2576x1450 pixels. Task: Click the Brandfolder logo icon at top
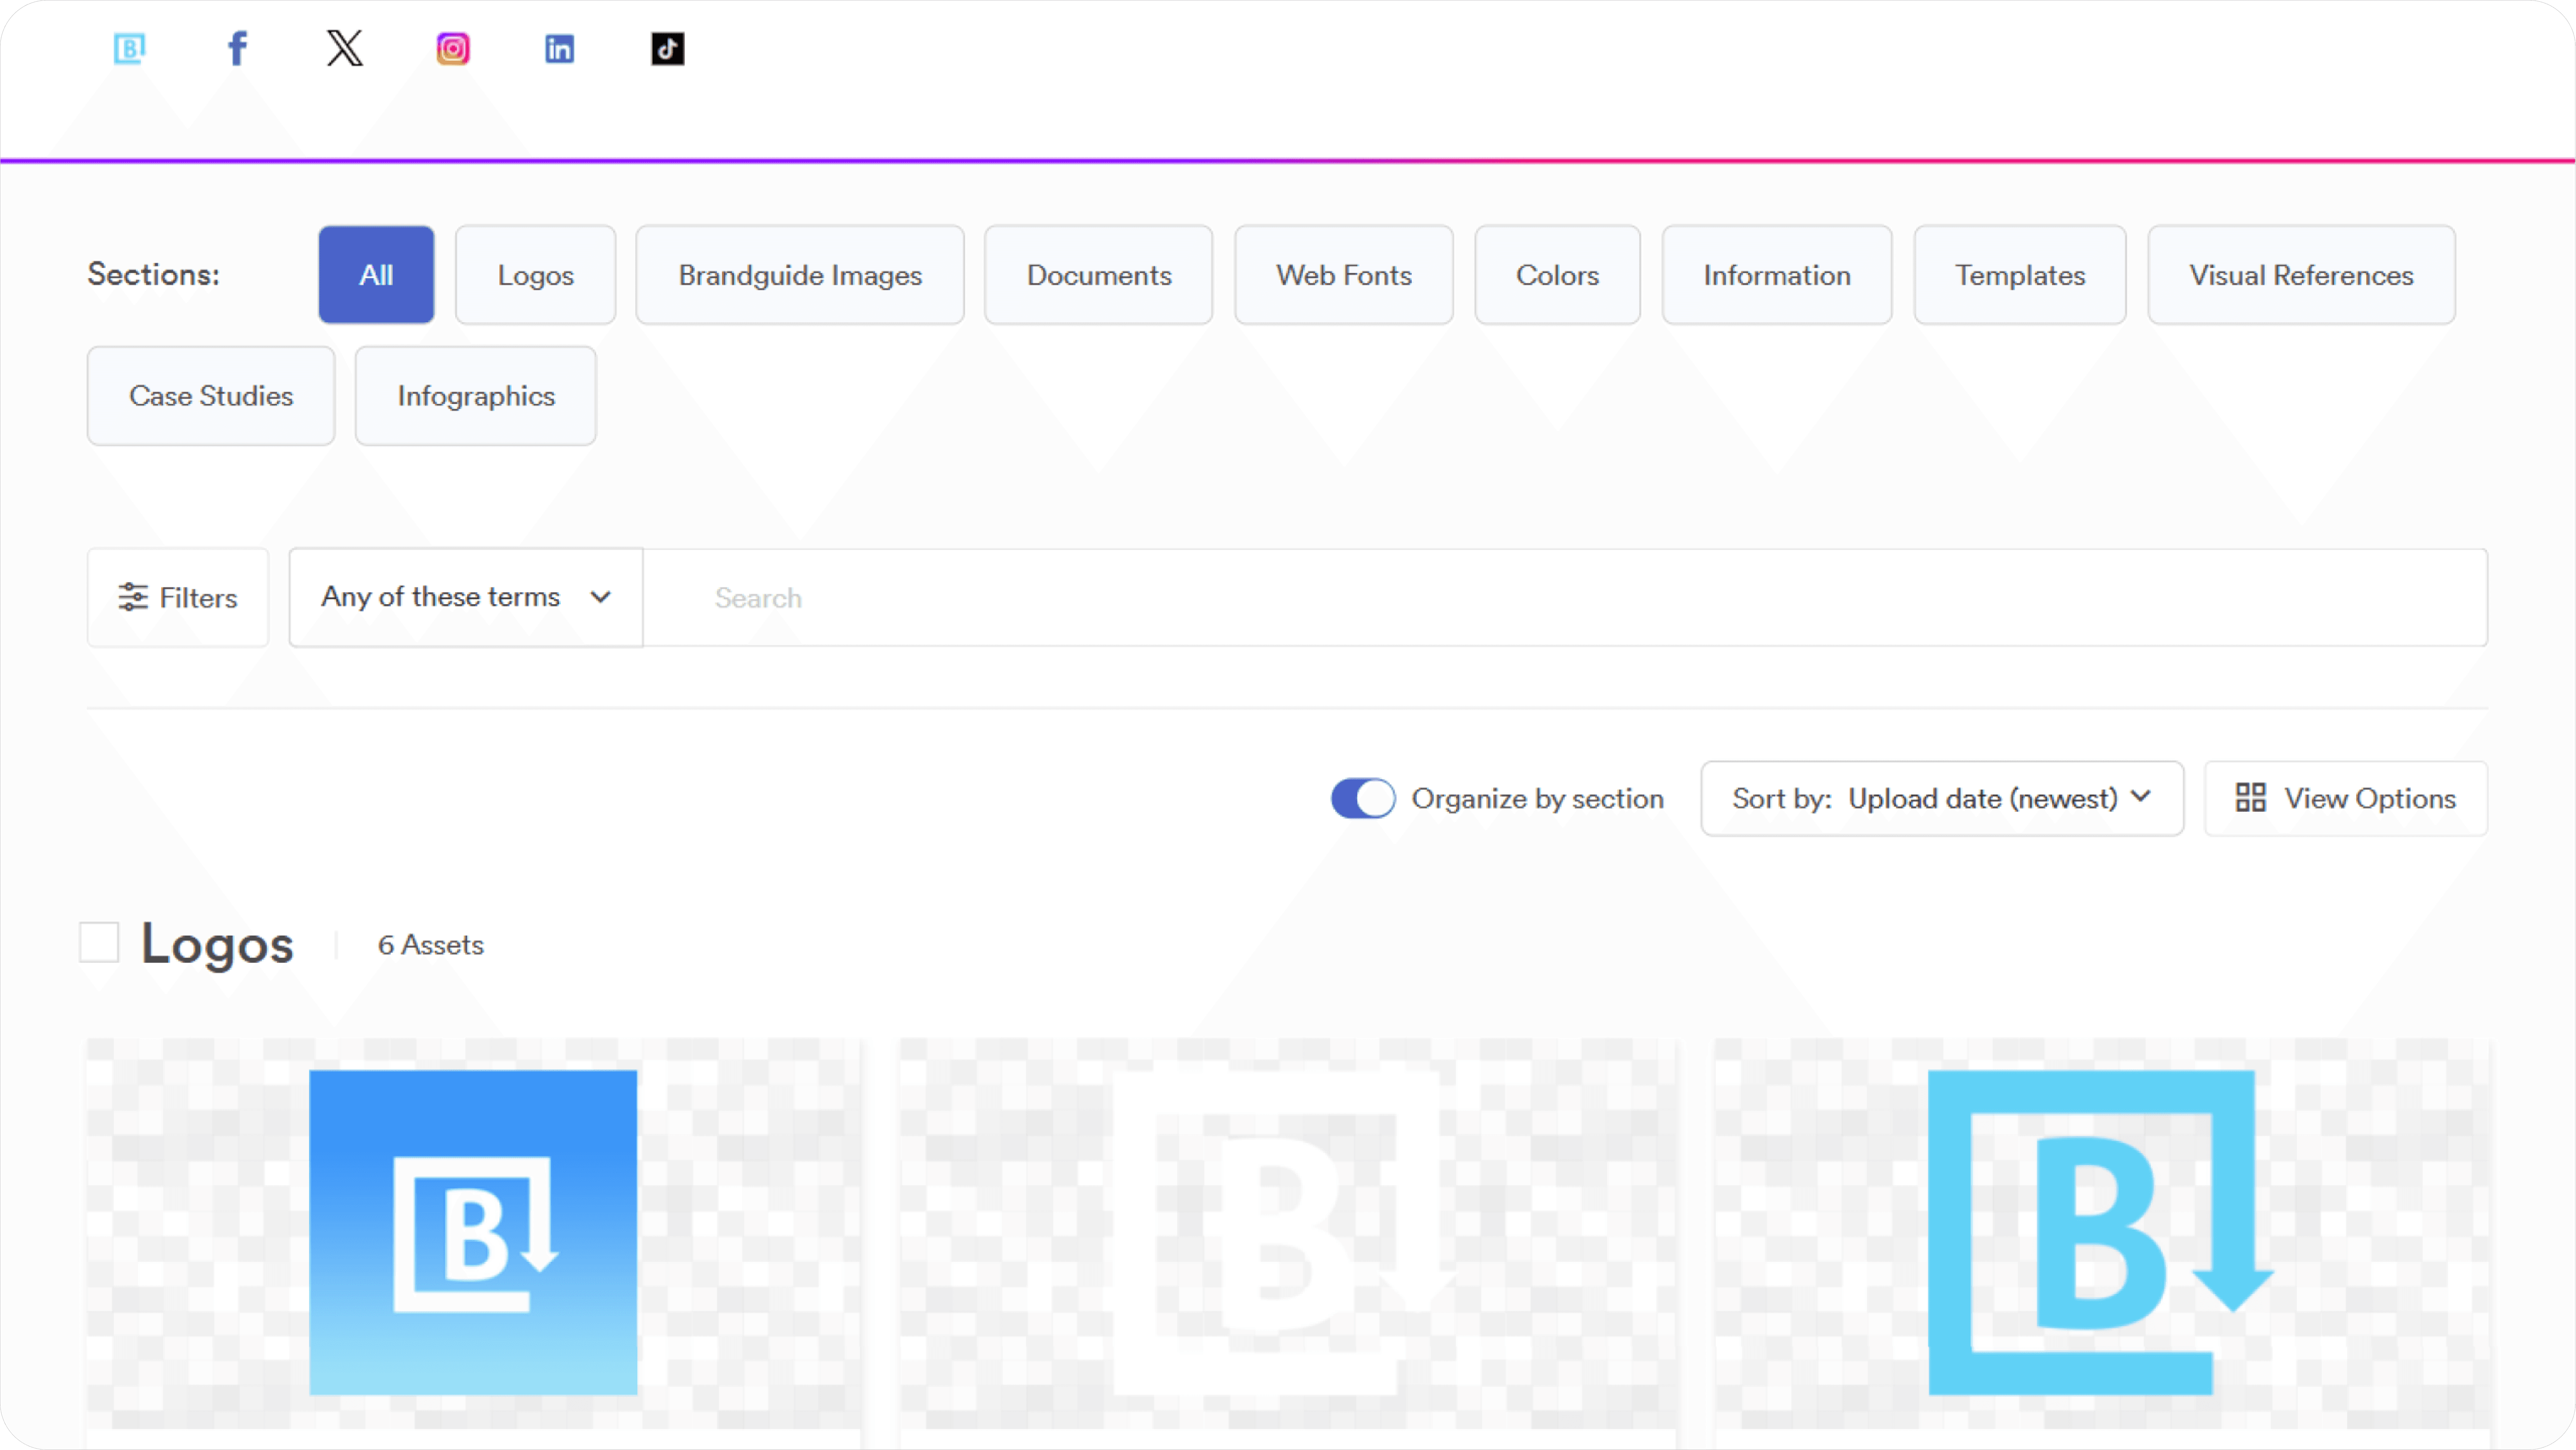[129, 48]
